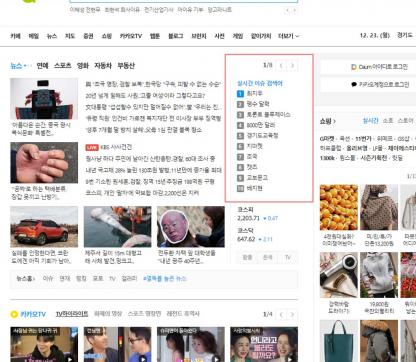Open the block figure exhibit thumbnail

point(44,99)
